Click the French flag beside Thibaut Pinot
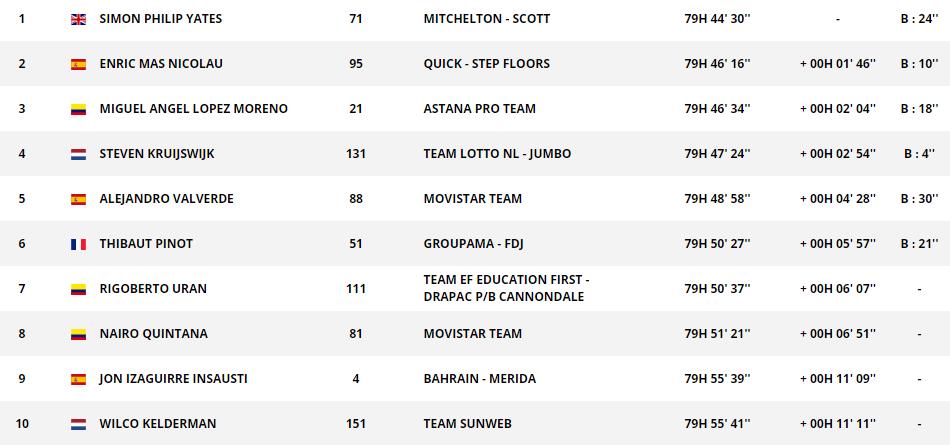 click(x=78, y=244)
